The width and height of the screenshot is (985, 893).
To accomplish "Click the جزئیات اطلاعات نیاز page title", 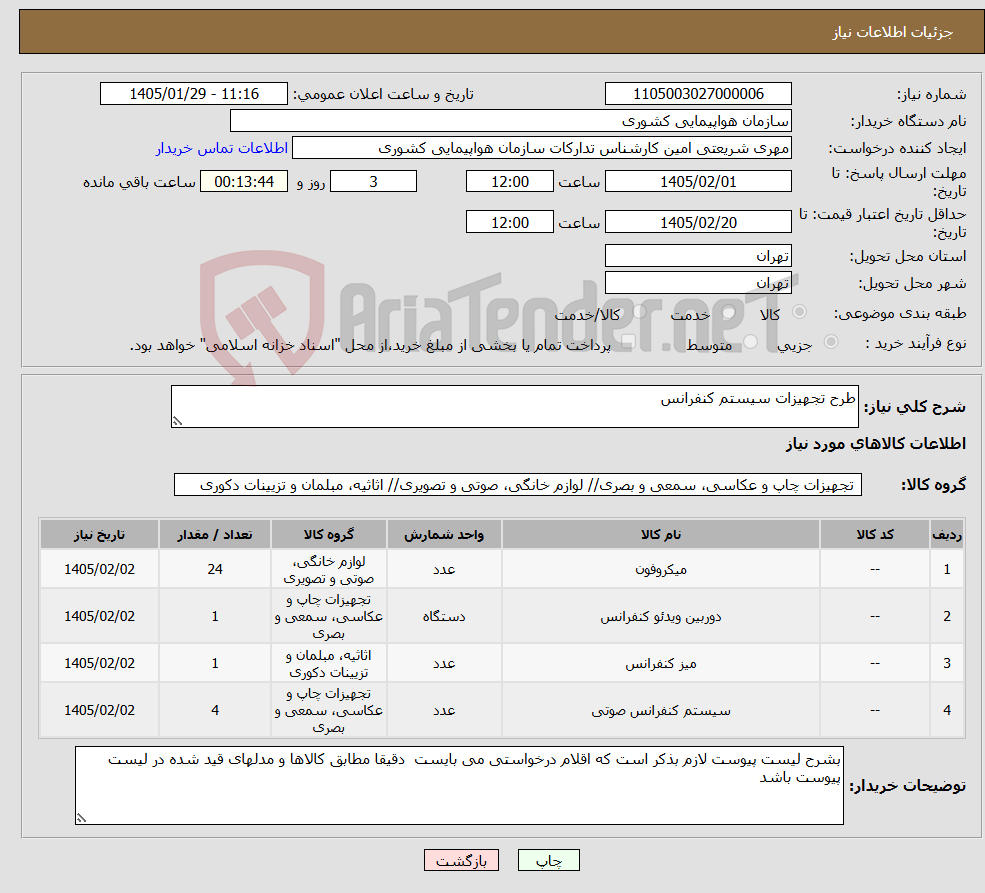I will click(893, 32).
